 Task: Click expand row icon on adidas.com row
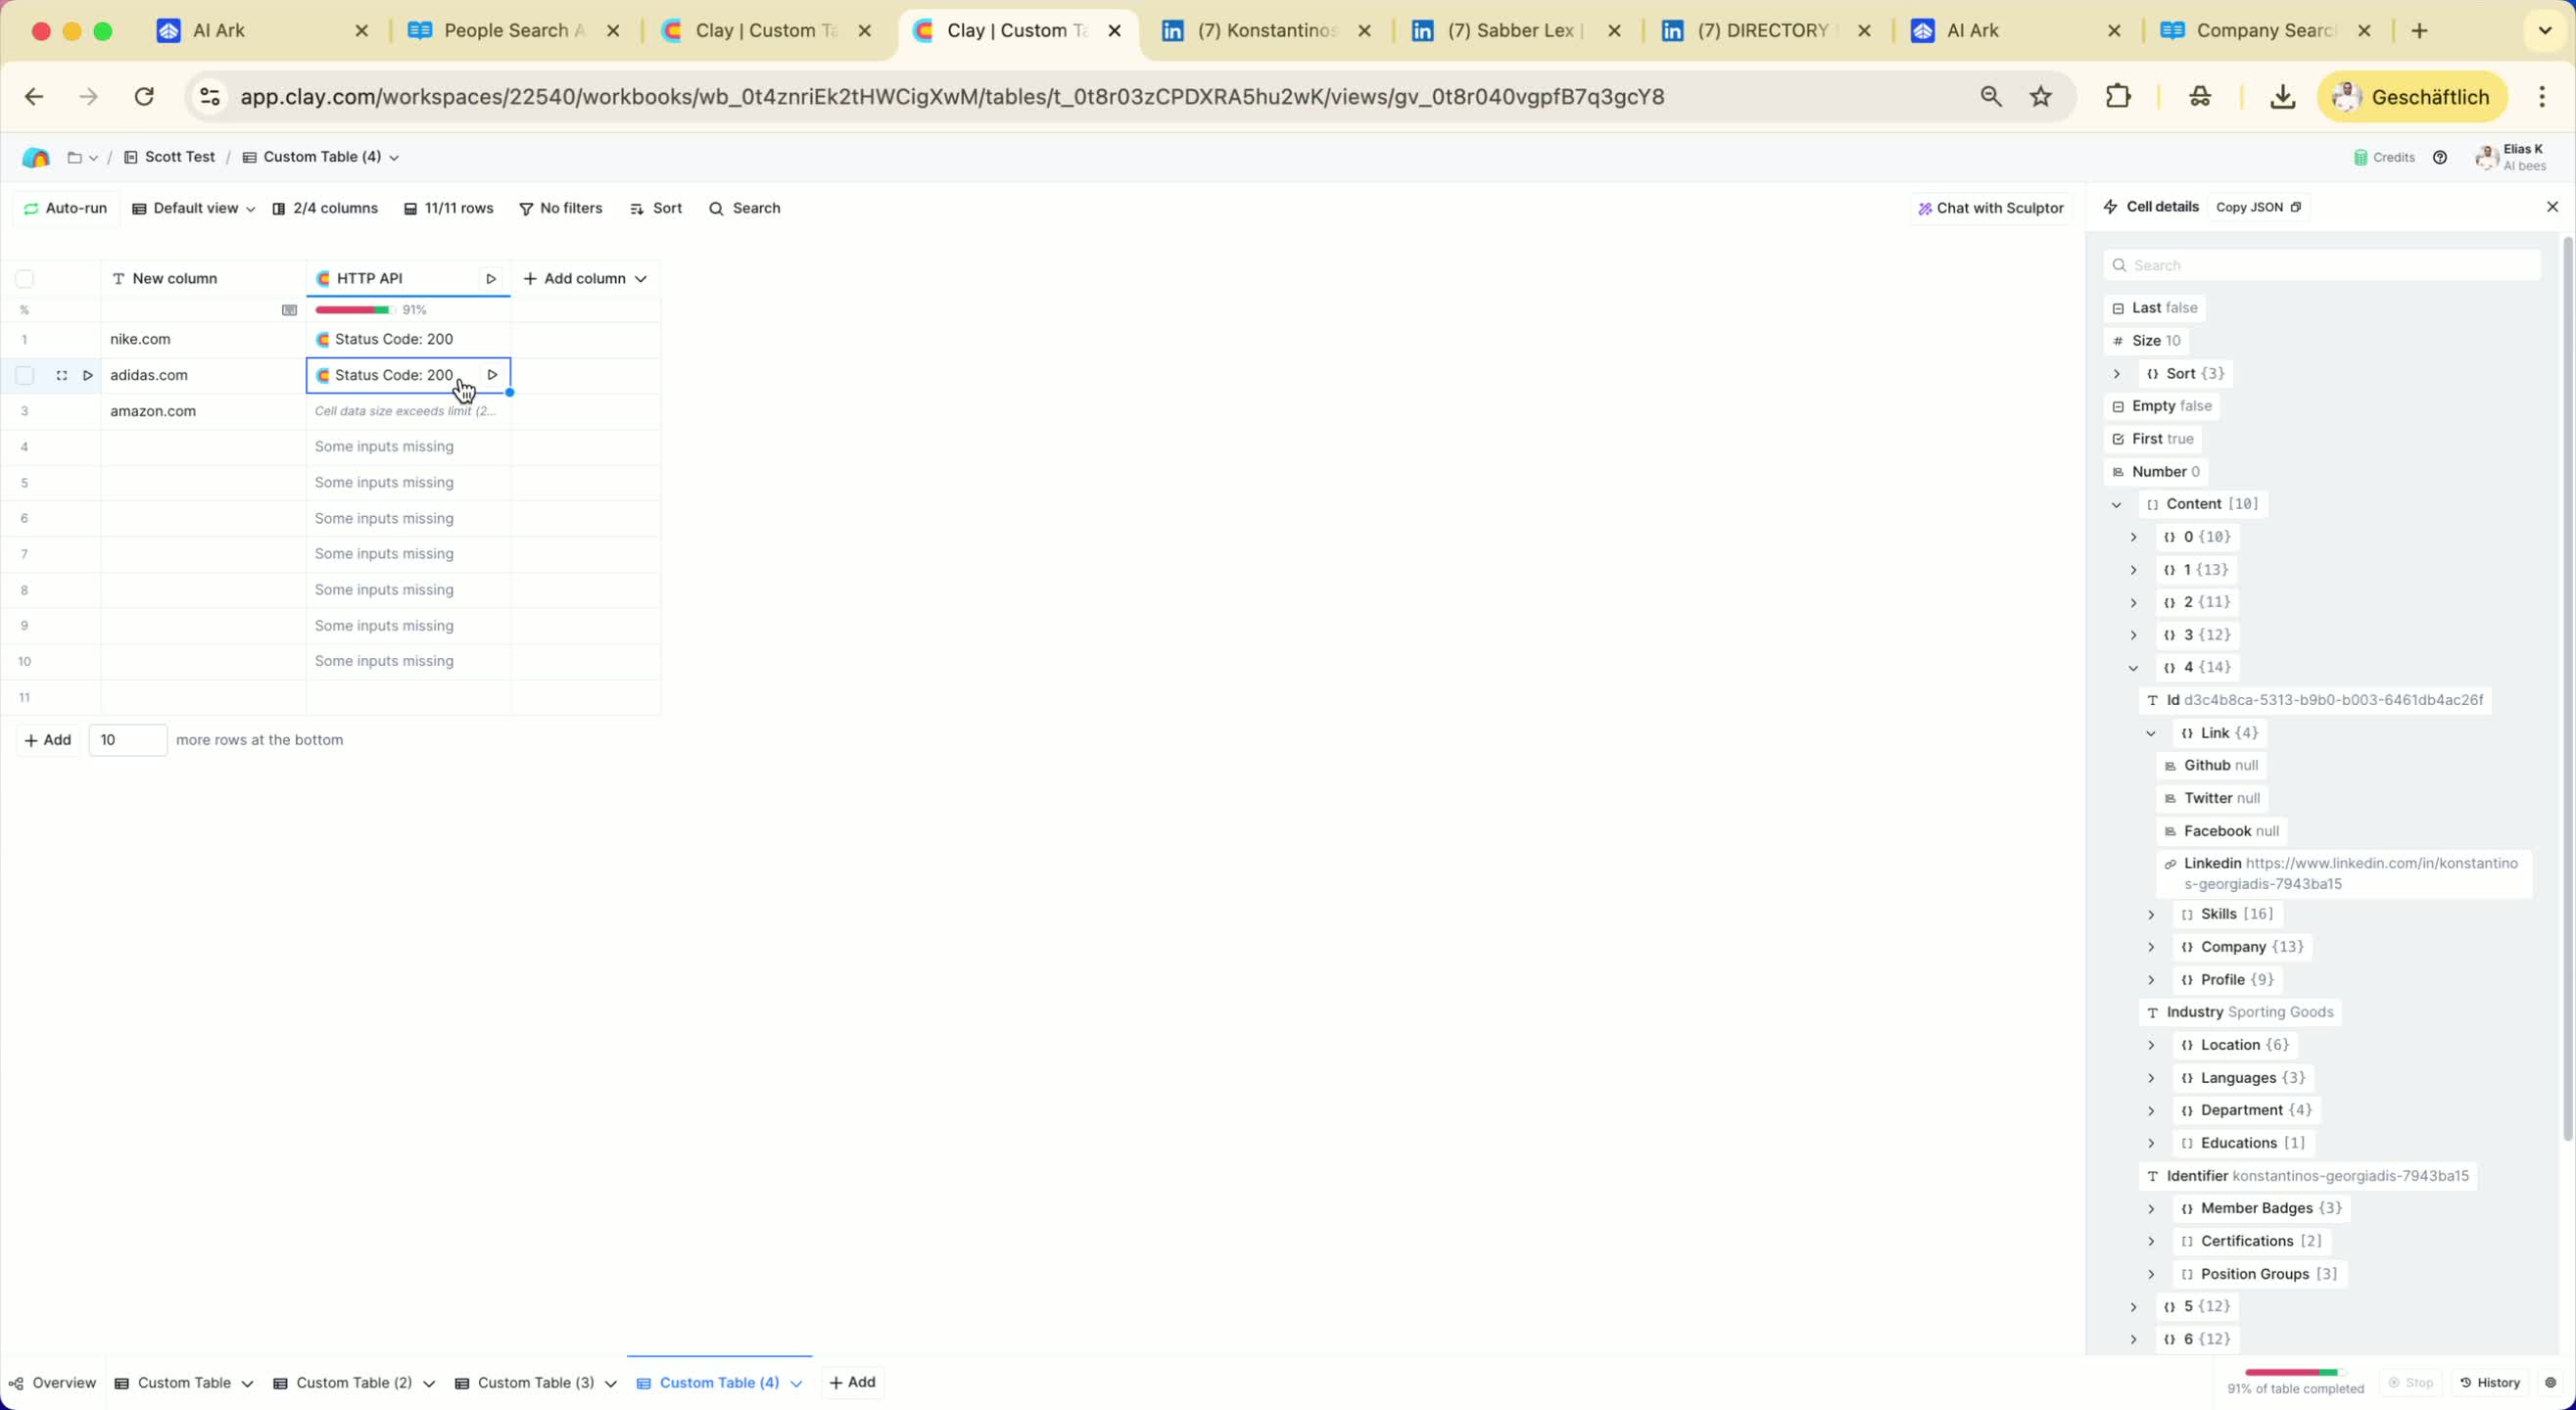click(62, 375)
